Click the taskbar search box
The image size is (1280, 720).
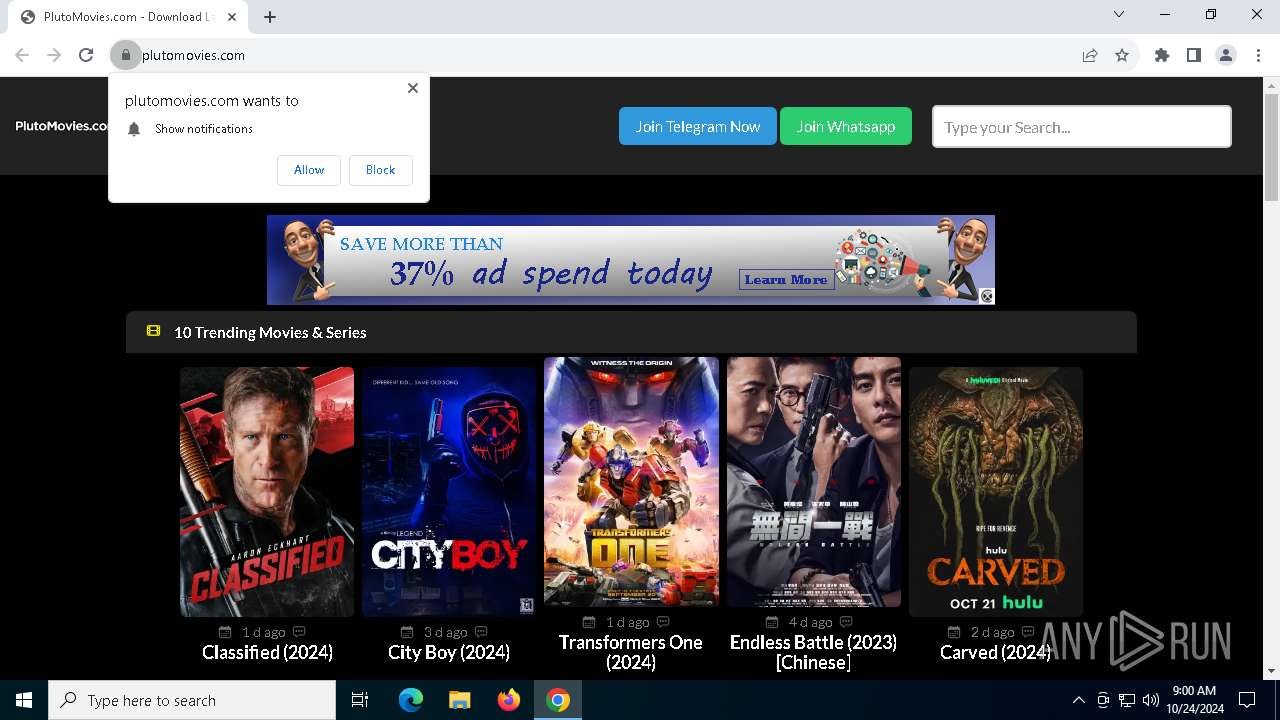(192, 700)
